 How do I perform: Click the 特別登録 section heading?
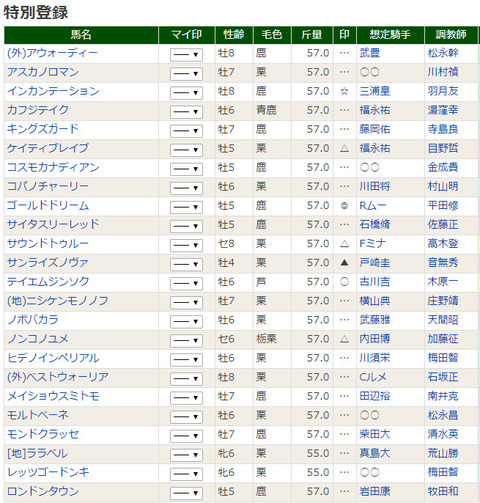[36, 13]
